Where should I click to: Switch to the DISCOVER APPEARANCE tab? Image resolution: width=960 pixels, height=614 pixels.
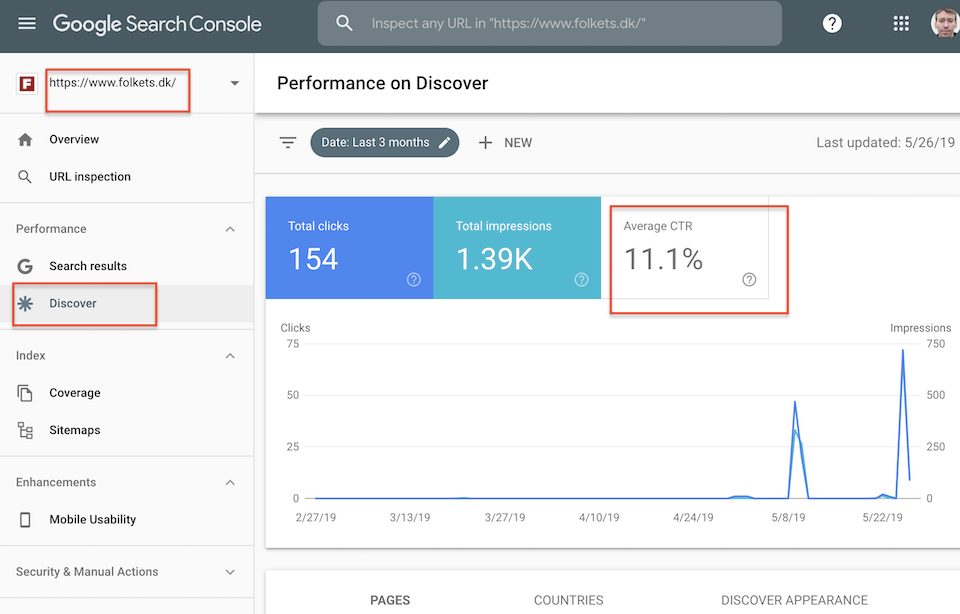pyautogui.click(x=794, y=601)
